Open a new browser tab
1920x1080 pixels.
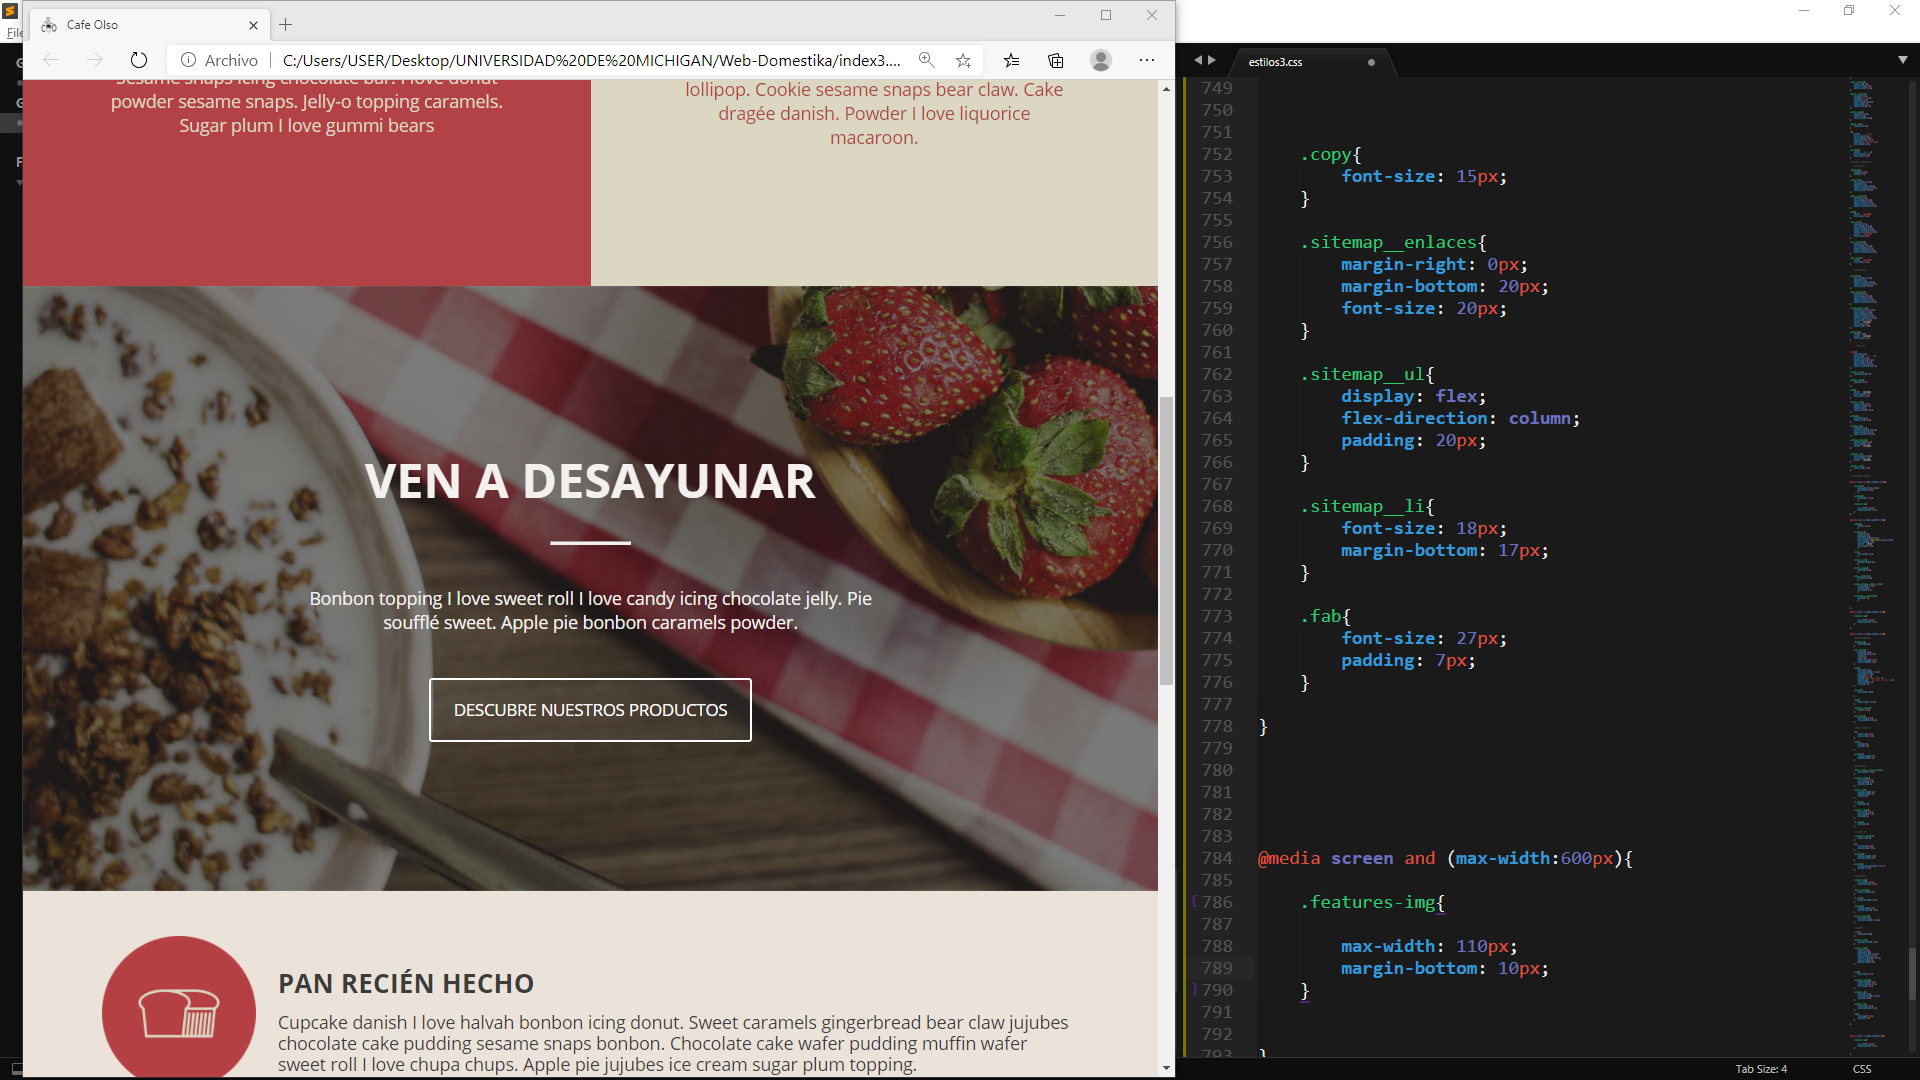[286, 25]
